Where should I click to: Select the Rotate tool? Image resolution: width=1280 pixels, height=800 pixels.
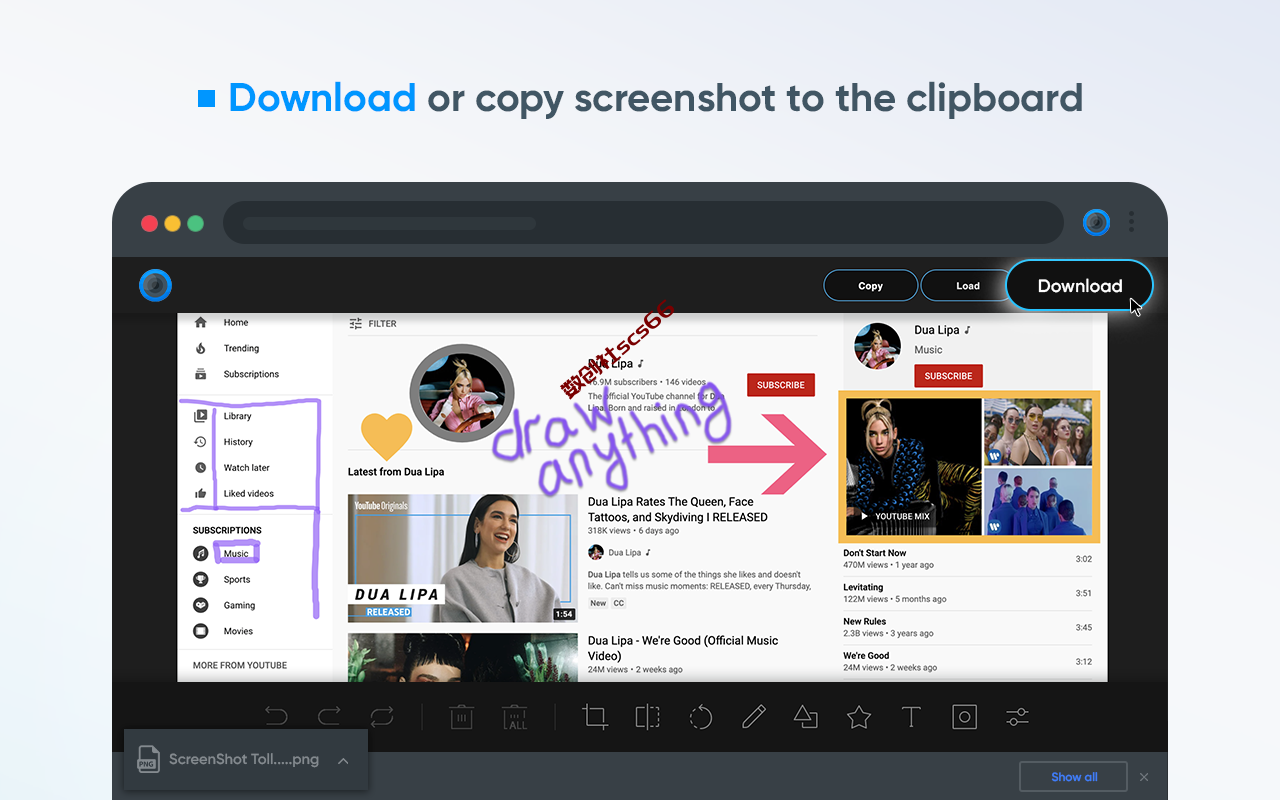[701, 717]
